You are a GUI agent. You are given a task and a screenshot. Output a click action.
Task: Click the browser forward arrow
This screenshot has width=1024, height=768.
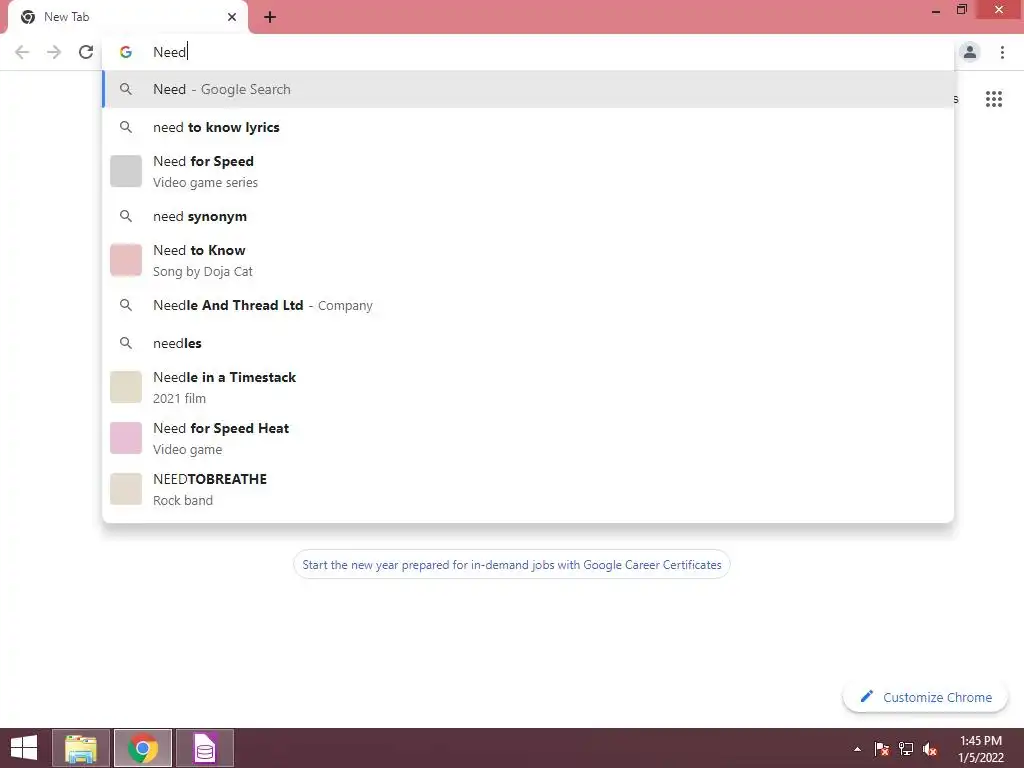54,52
